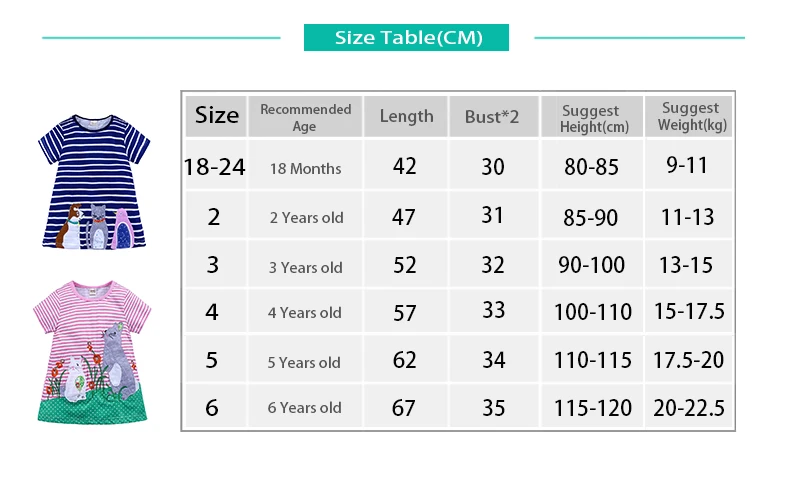
Task: Select the bust value 35 cell
Action: [x=493, y=406]
